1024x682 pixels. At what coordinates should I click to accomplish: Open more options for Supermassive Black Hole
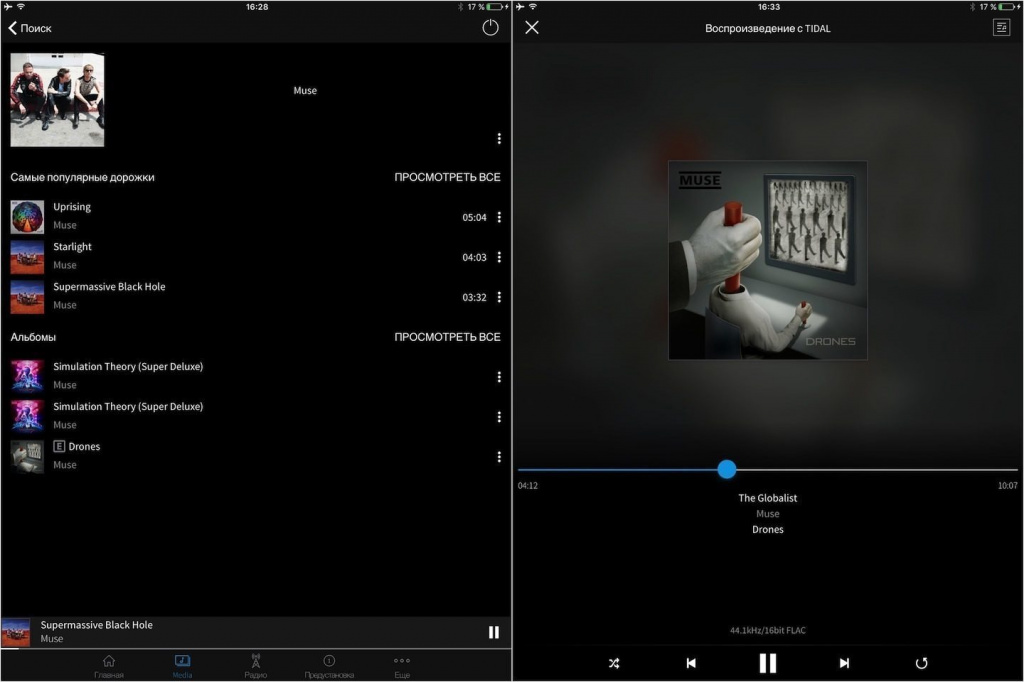(499, 297)
